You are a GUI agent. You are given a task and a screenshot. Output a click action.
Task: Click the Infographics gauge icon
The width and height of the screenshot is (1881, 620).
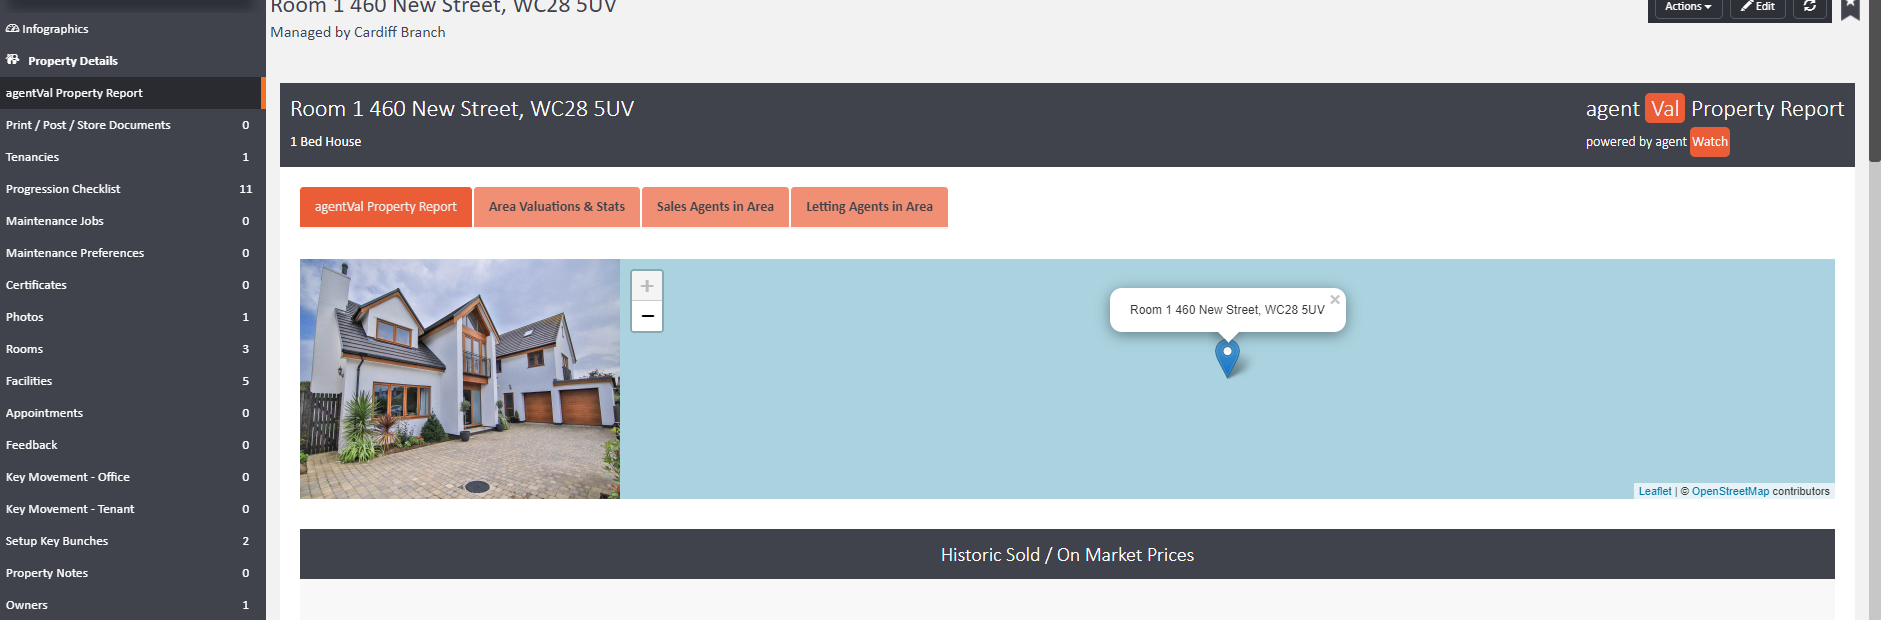click(12, 29)
